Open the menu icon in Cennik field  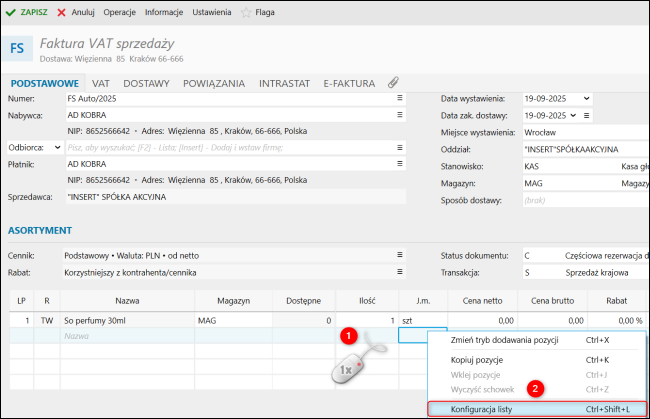pyautogui.click(x=400, y=255)
